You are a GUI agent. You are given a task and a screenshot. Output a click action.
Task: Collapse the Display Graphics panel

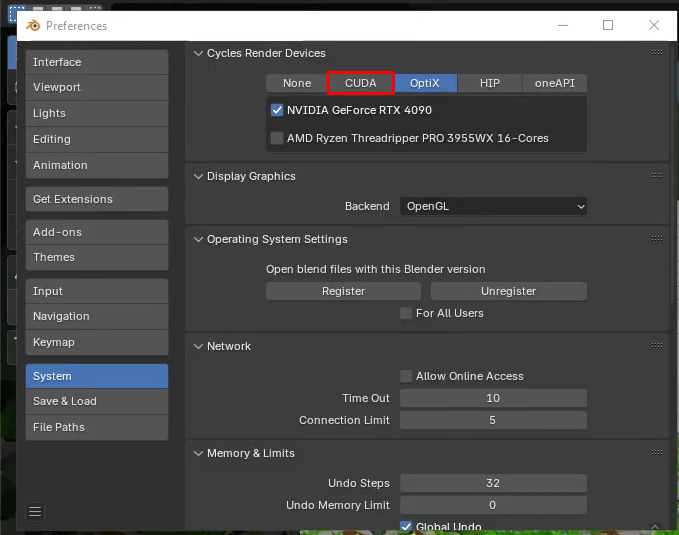click(x=198, y=176)
